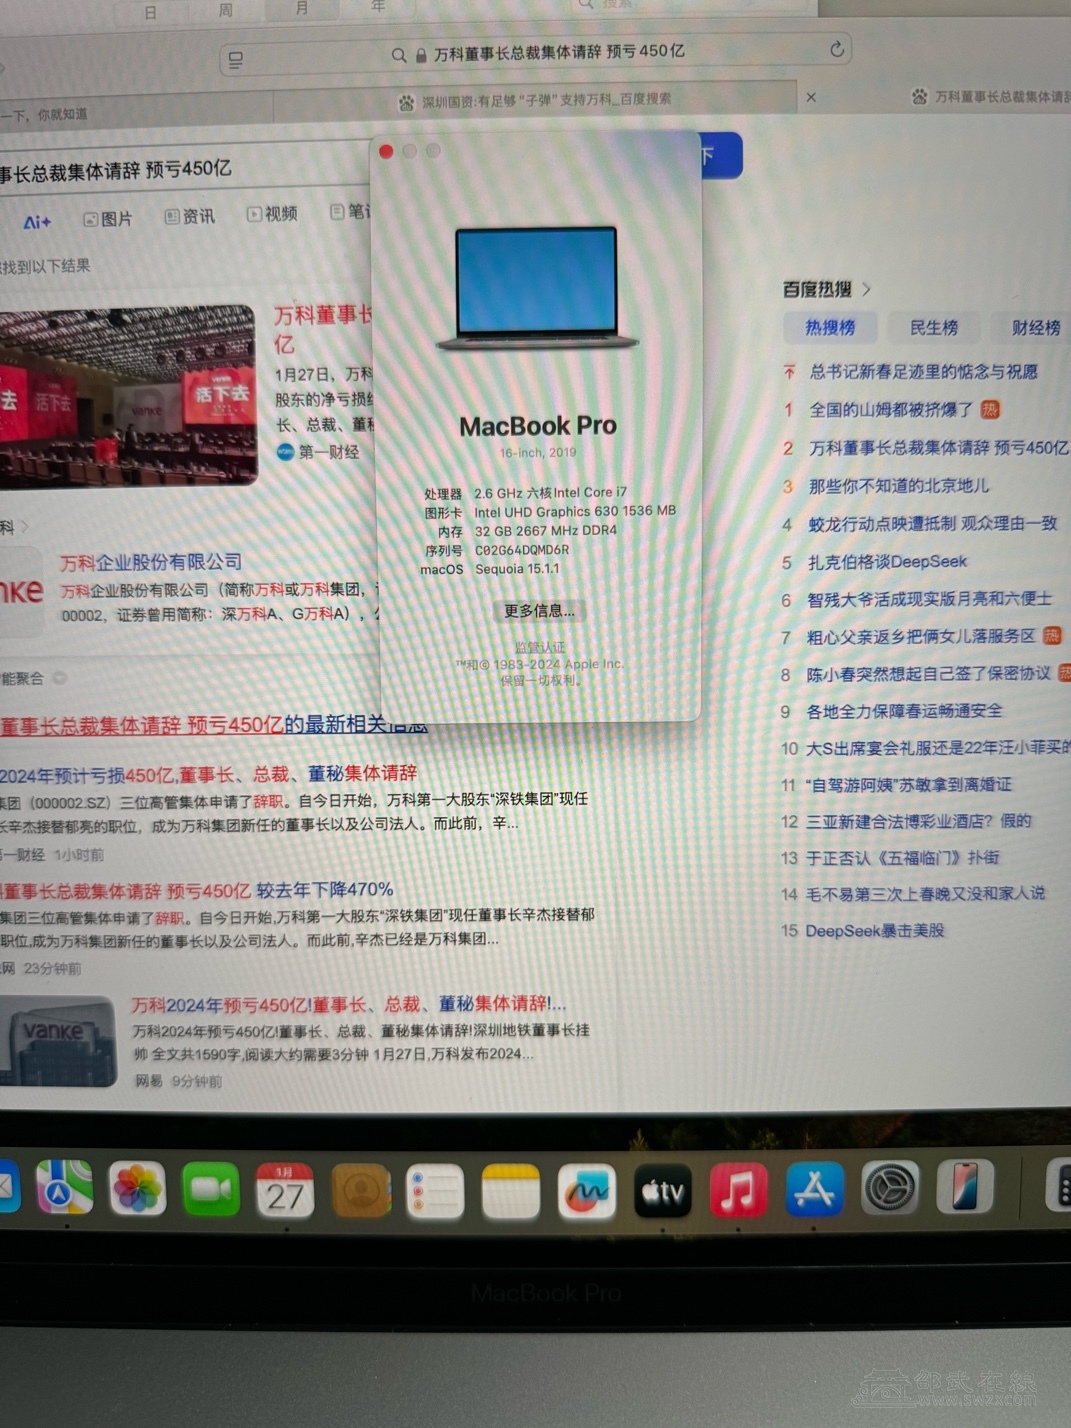Open hot search 全国的山姆都被挤爆了

tap(891, 409)
